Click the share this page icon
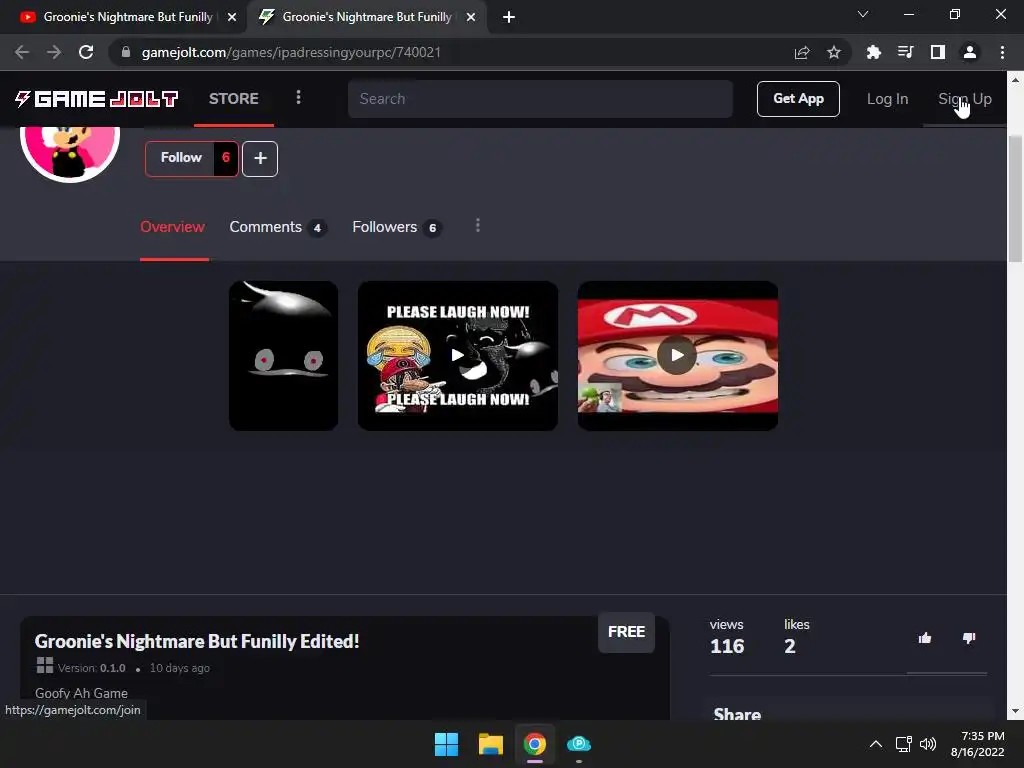1024x768 pixels. pyautogui.click(x=802, y=52)
